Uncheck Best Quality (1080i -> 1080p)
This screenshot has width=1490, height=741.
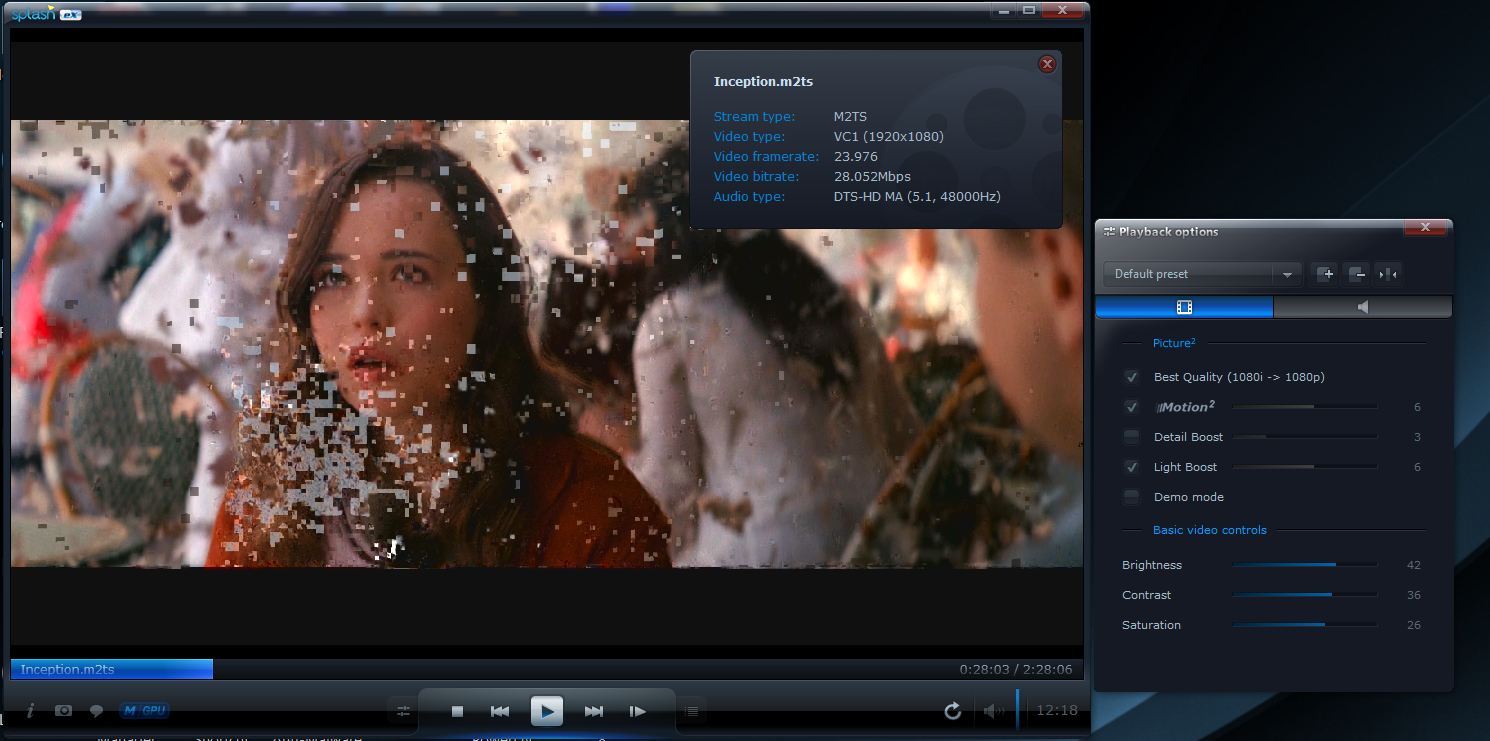[1132, 377]
